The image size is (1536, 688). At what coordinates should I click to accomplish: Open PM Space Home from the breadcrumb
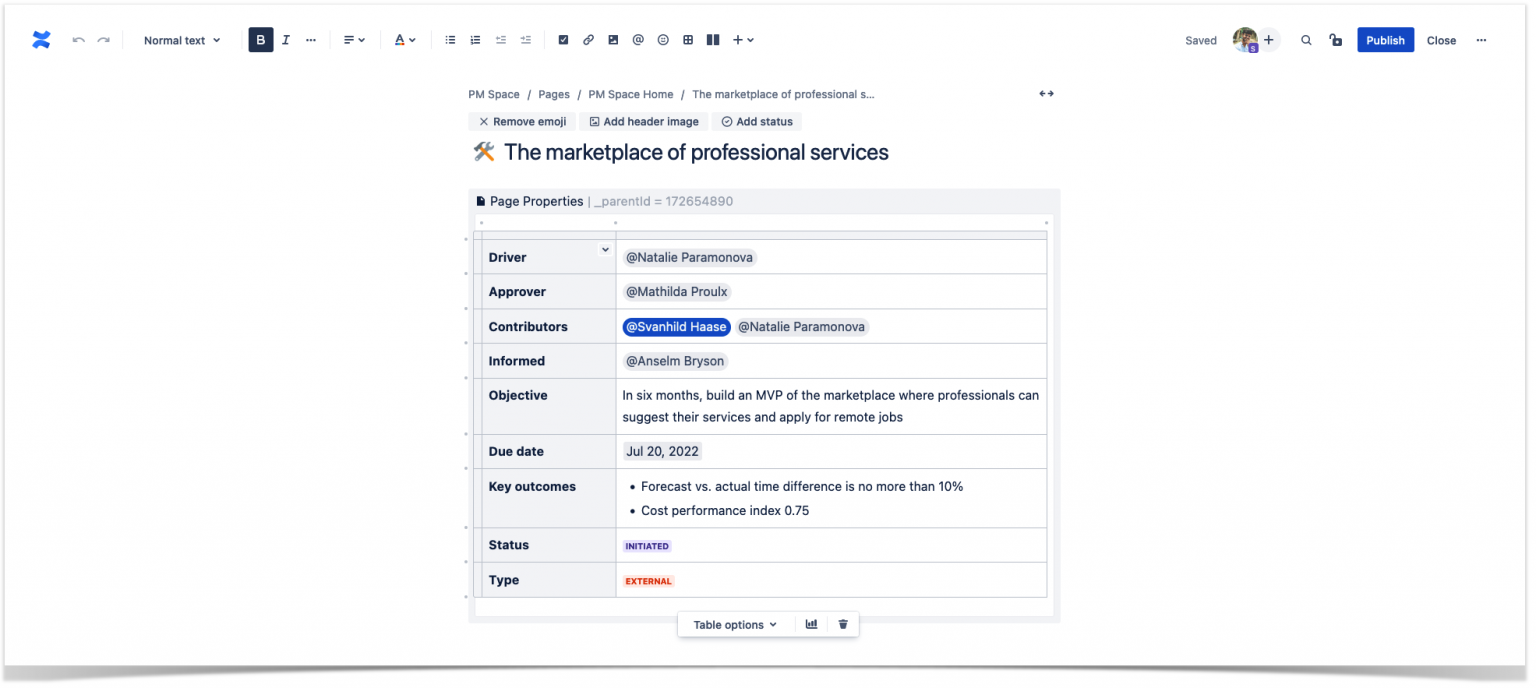[x=630, y=94]
